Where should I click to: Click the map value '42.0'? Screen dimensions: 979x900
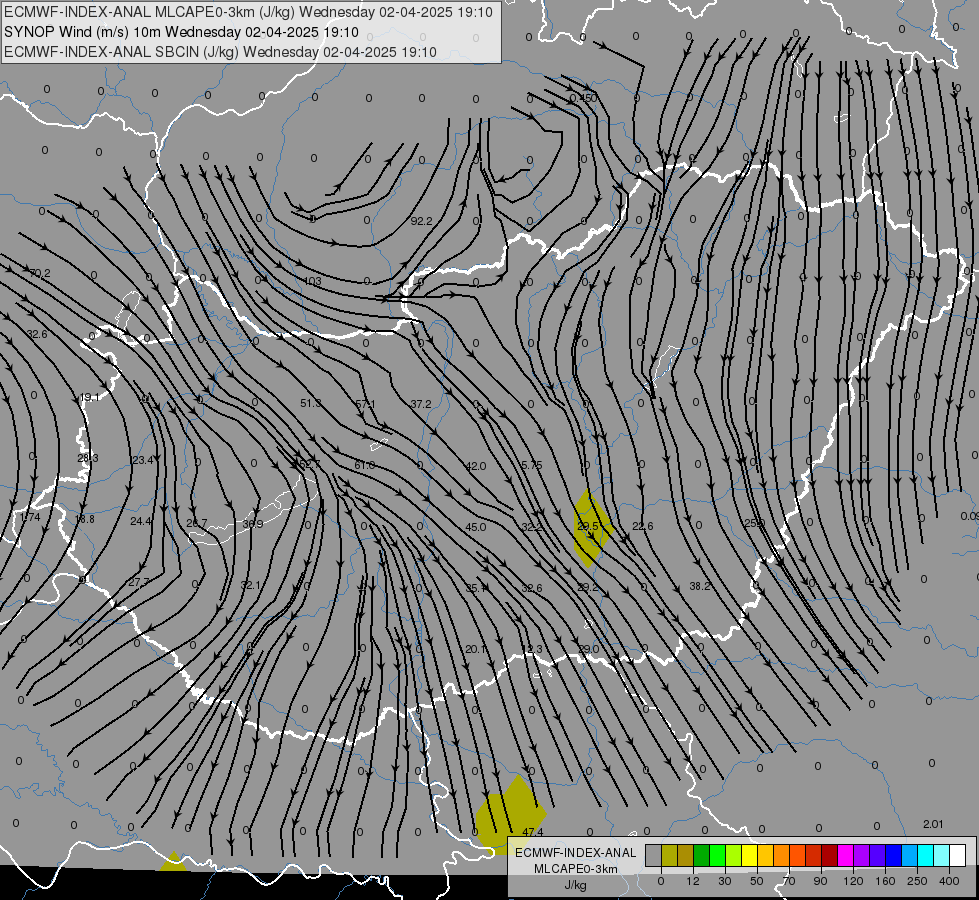(476, 467)
